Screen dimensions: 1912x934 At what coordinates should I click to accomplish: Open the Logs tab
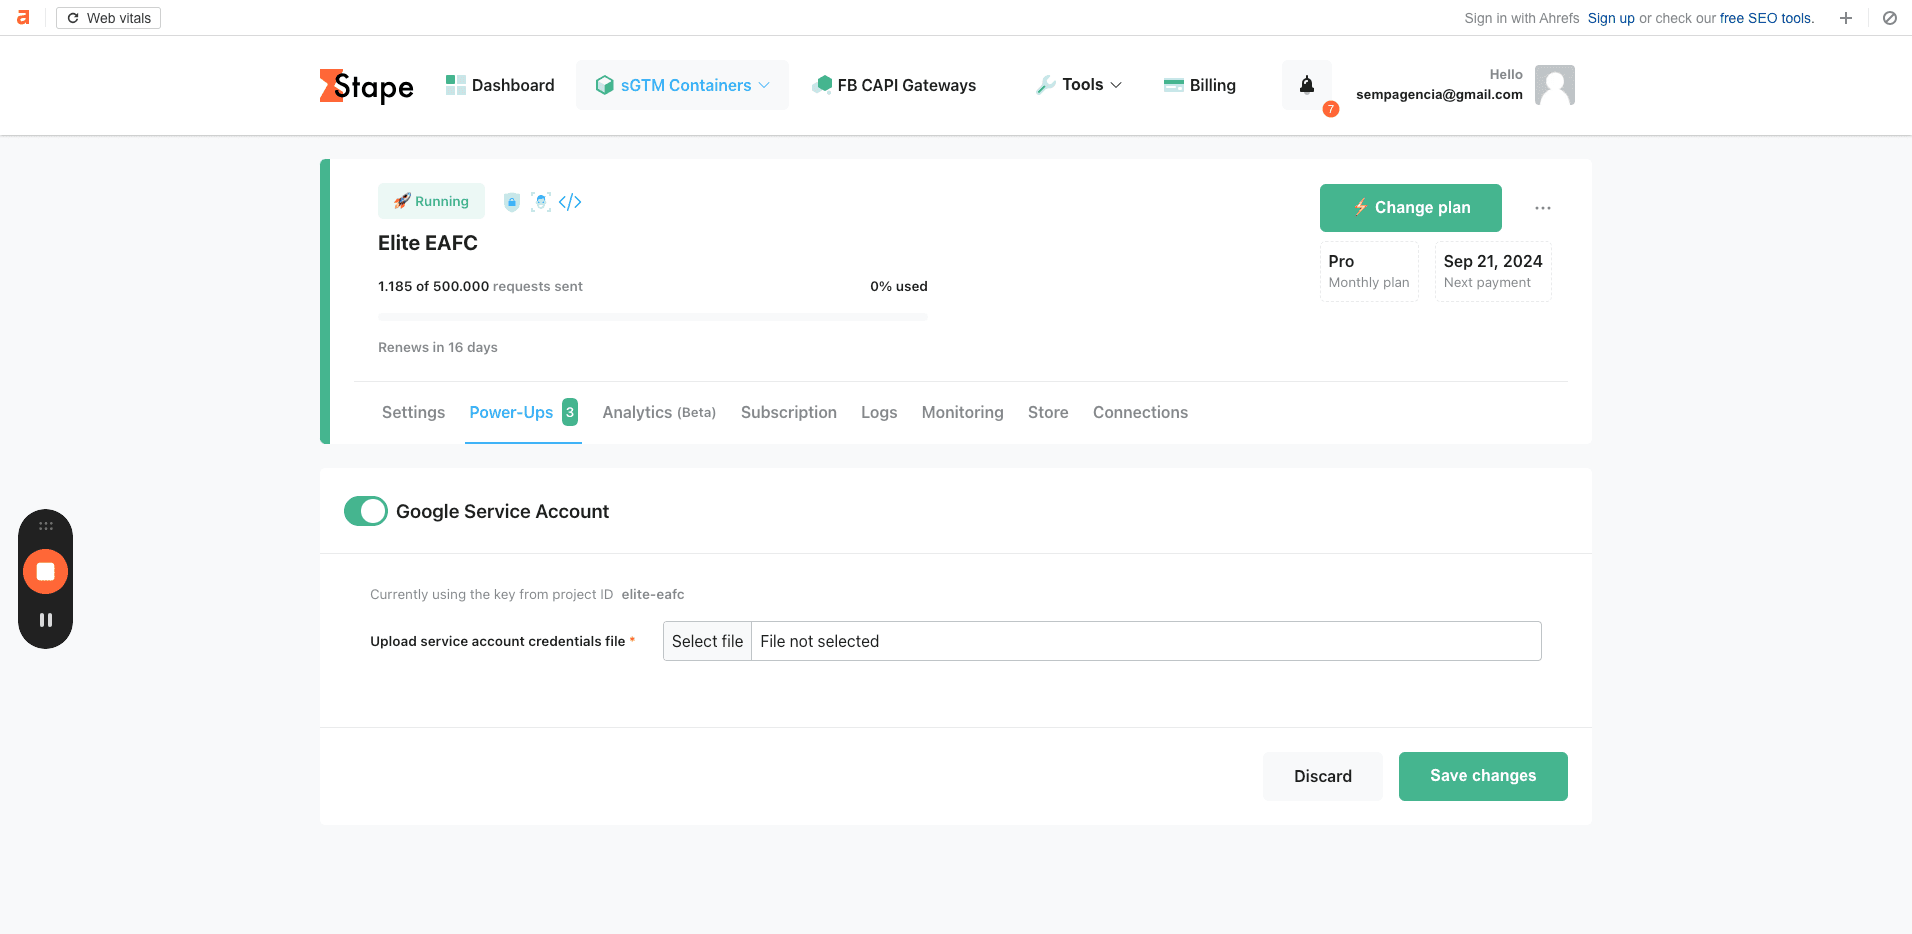coord(879,412)
